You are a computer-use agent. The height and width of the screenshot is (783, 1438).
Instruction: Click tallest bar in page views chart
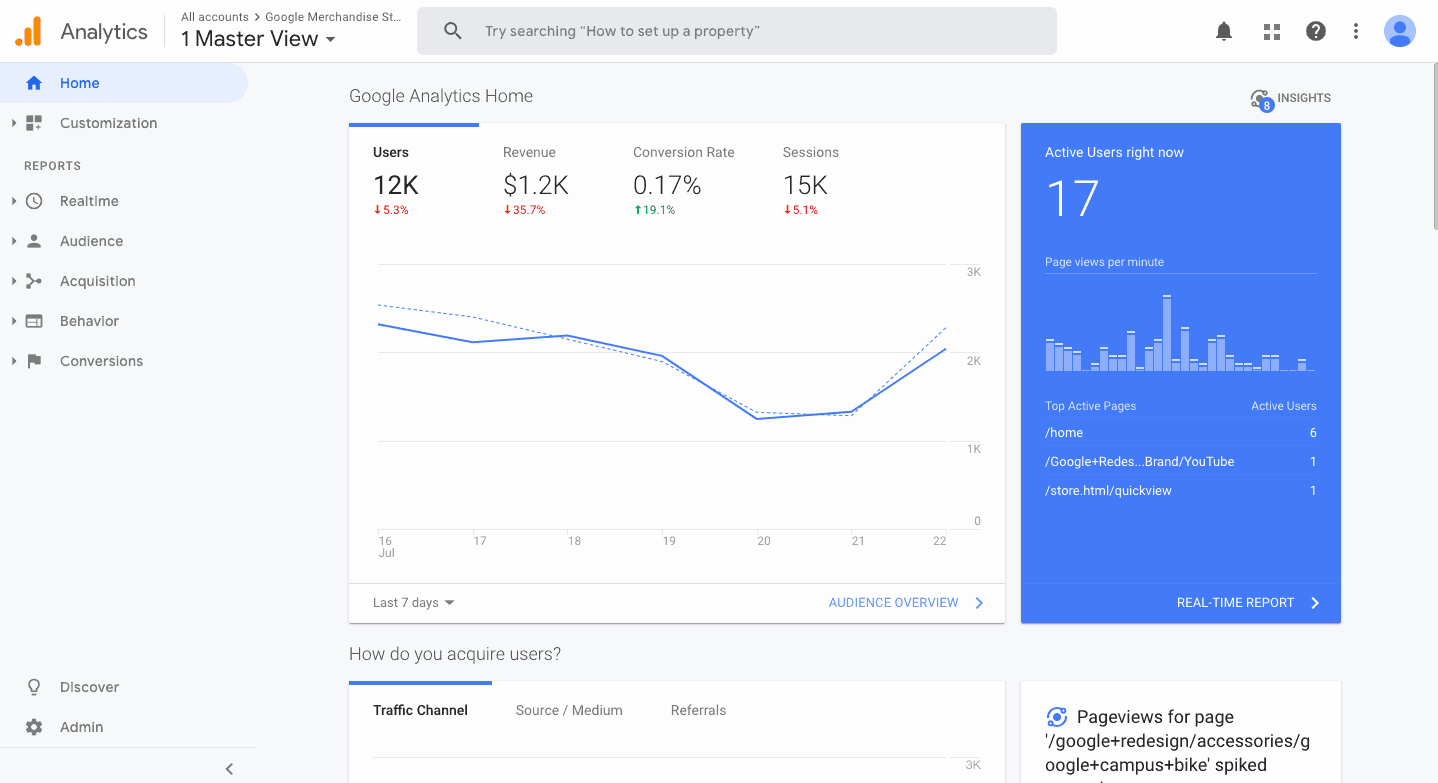pos(1167,333)
